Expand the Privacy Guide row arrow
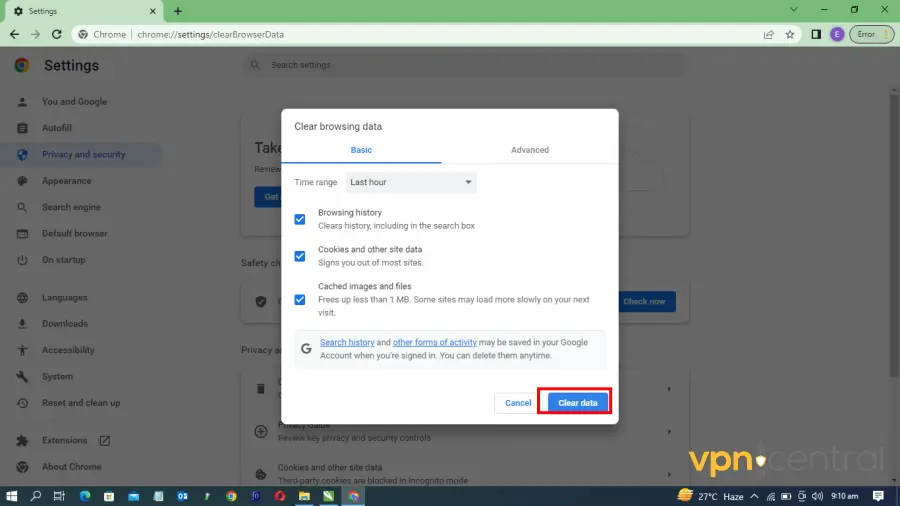 pos(669,431)
